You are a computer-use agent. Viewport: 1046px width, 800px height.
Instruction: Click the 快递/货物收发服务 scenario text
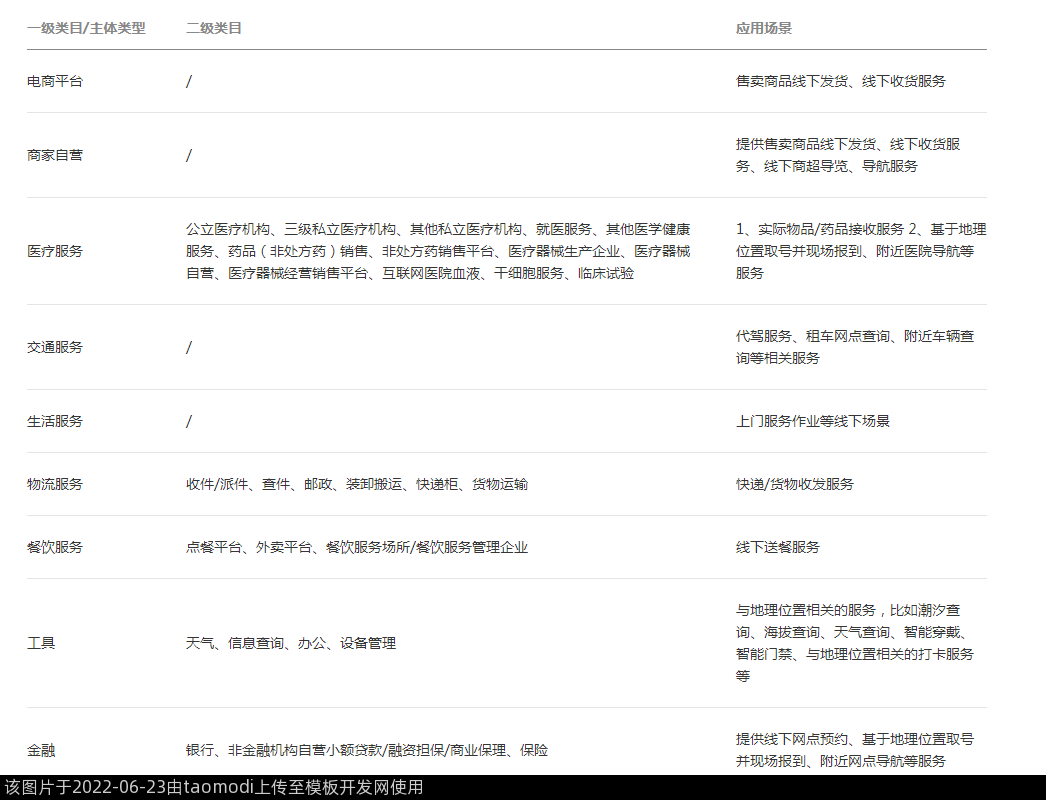pos(795,484)
